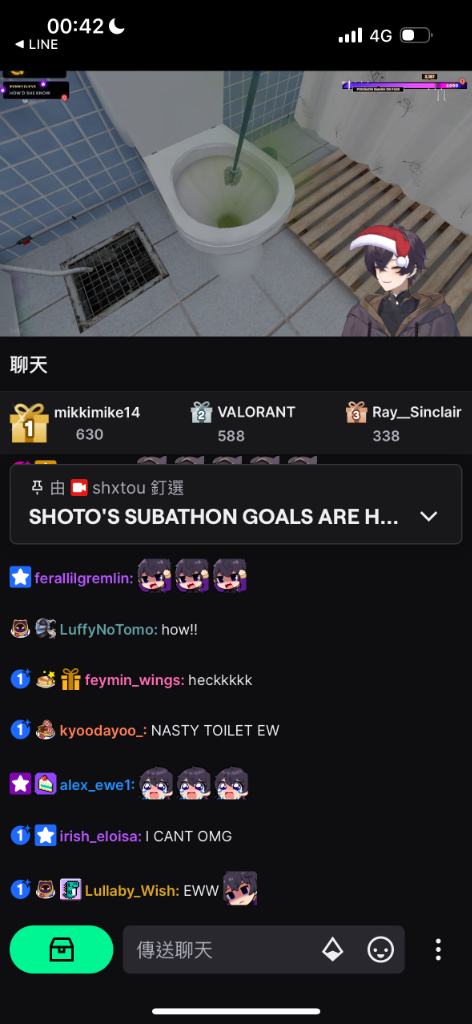The width and height of the screenshot is (472, 1024).
Task: Tap the 聊天 chat header
Action: [29, 365]
